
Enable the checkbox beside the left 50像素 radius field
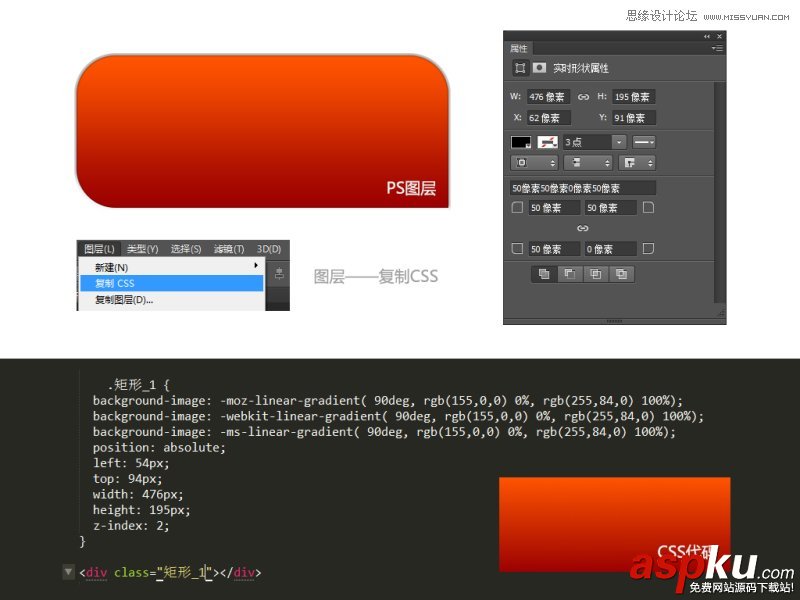[517, 206]
